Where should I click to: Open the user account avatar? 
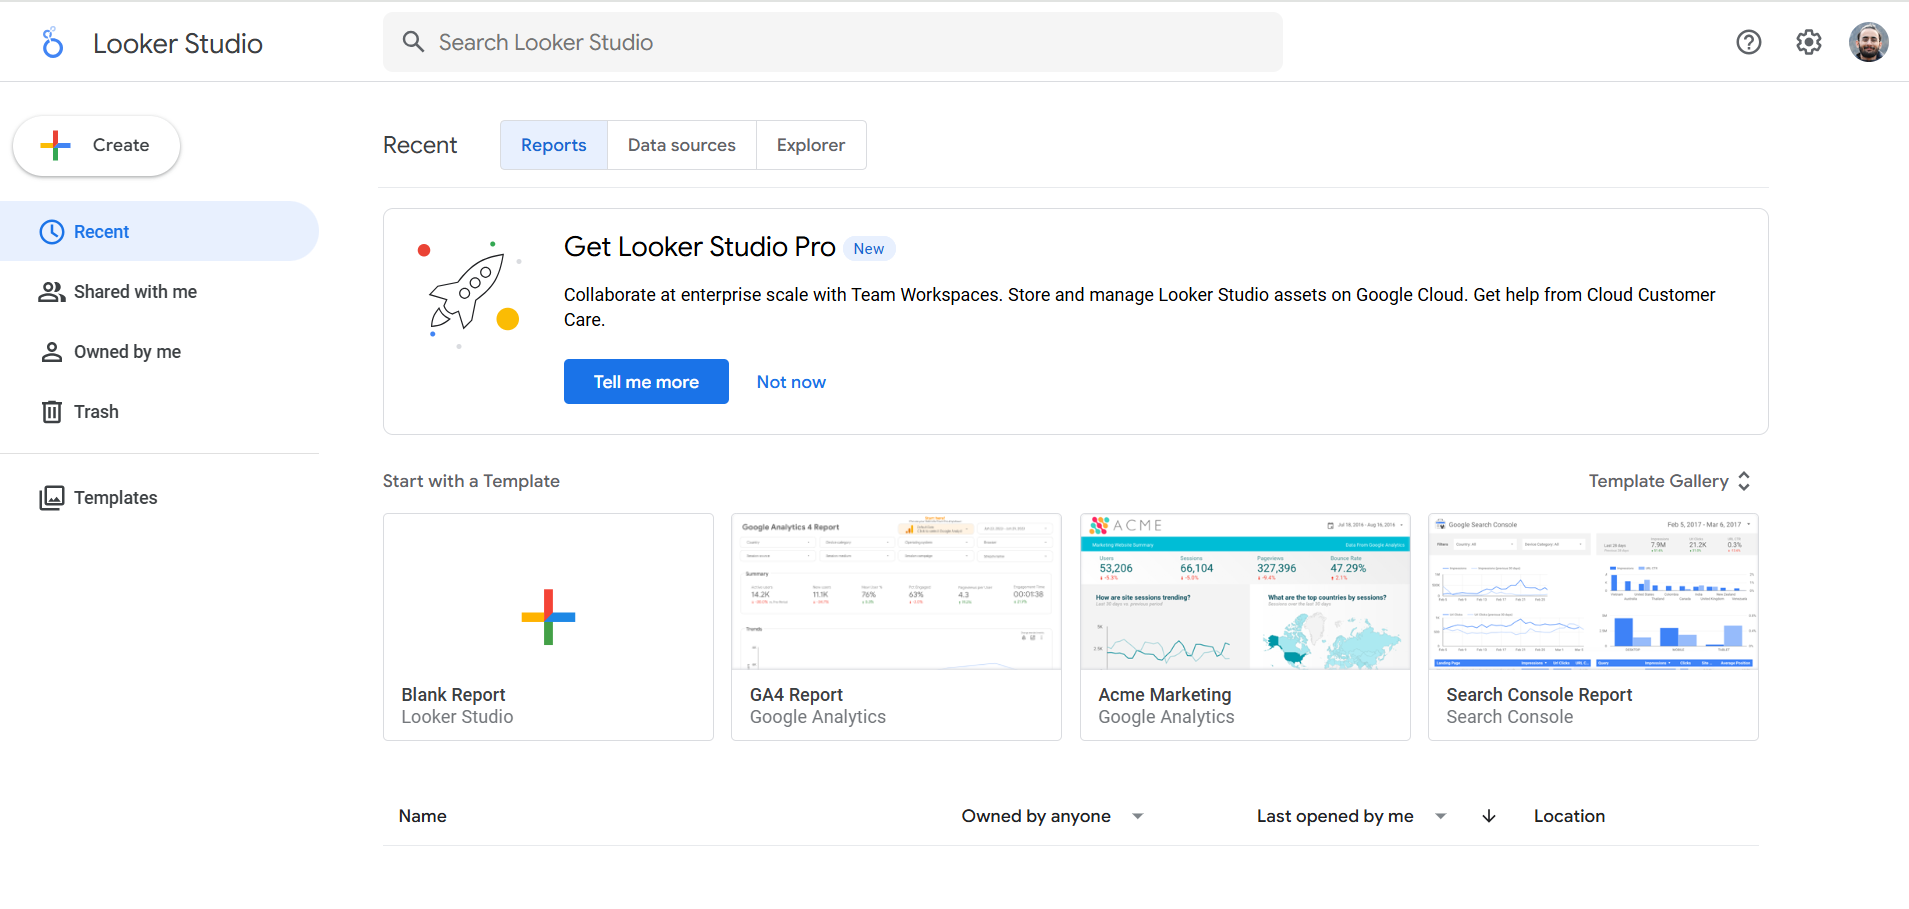tap(1868, 42)
